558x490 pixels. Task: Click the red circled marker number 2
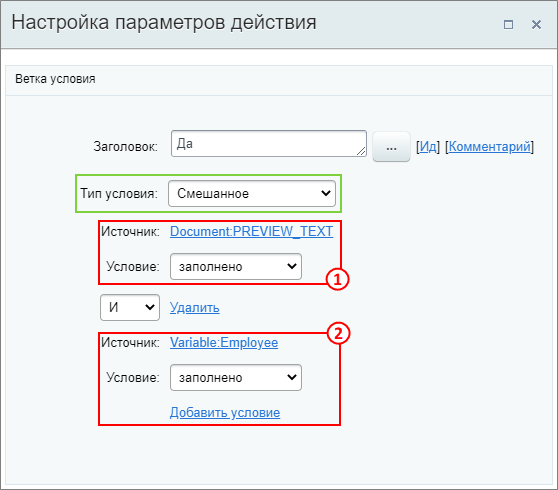tap(338, 333)
